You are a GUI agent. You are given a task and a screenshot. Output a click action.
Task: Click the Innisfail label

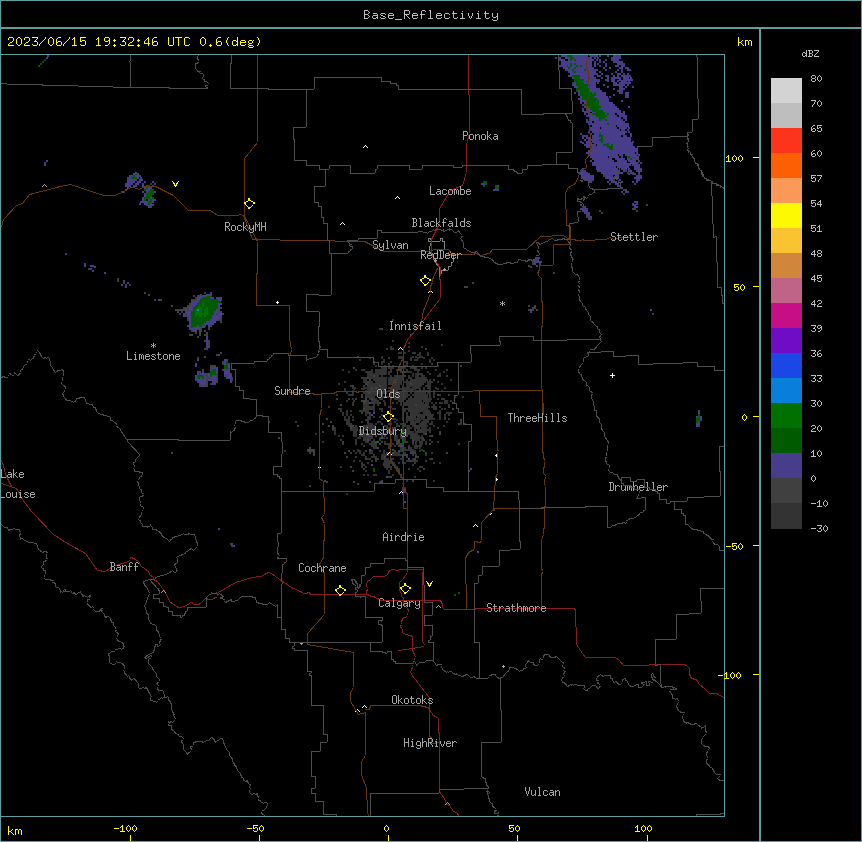point(415,326)
